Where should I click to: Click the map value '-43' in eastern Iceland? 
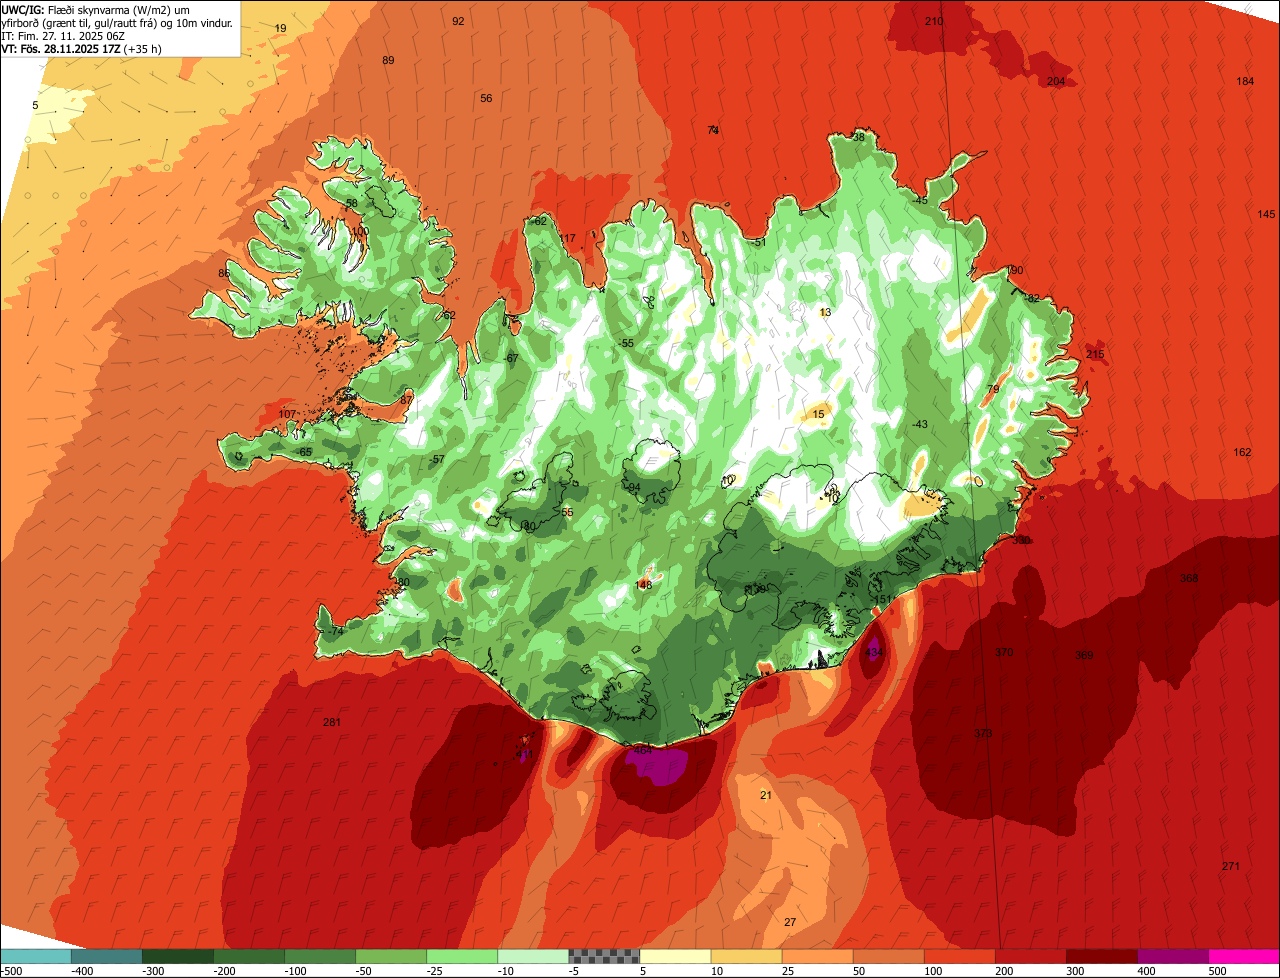pyautogui.click(x=919, y=424)
